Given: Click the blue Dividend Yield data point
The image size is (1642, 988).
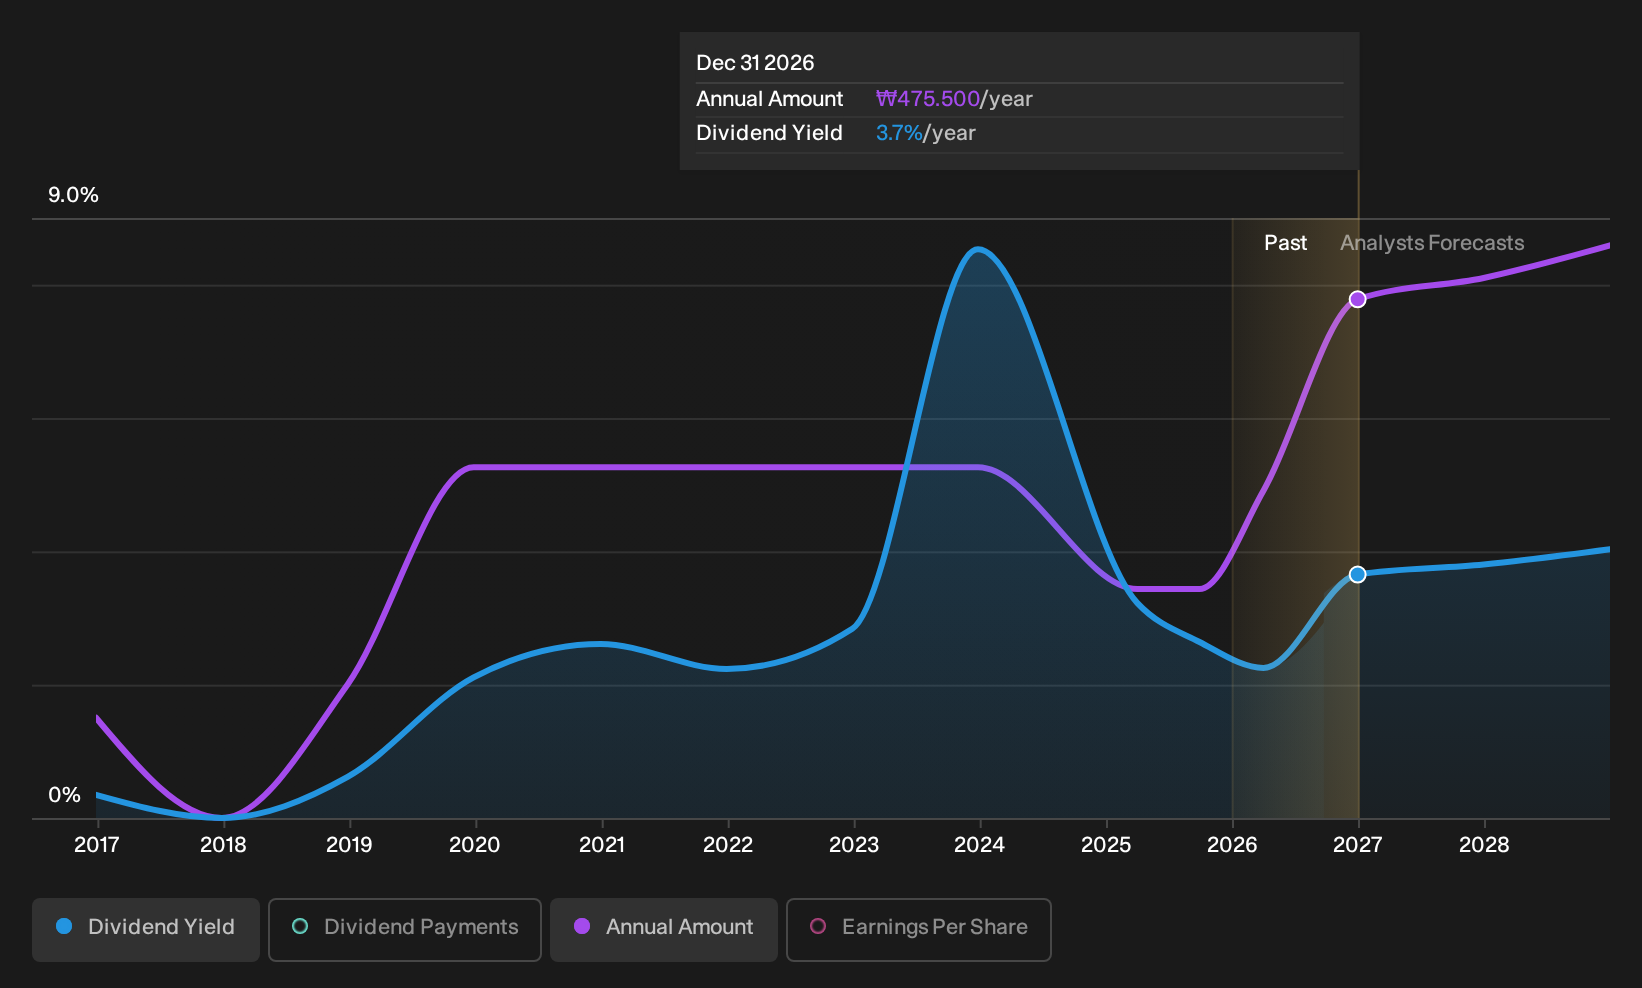Looking at the screenshot, I should tap(1357, 574).
